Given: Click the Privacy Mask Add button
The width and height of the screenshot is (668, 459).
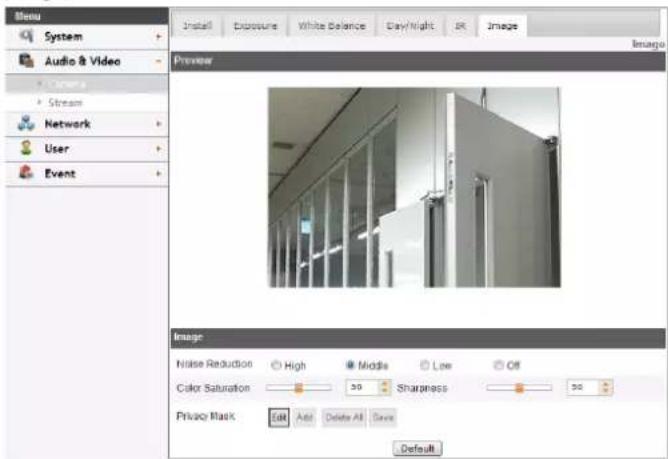Looking at the screenshot, I should coord(305,417).
